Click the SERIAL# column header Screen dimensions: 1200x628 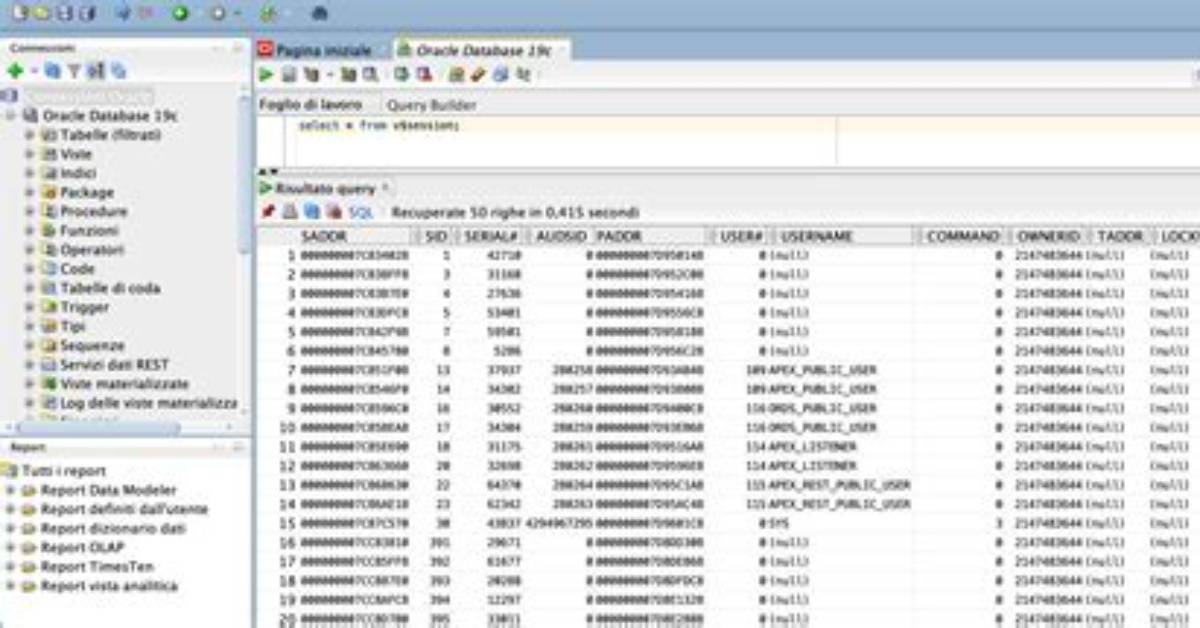pyautogui.click(x=491, y=236)
